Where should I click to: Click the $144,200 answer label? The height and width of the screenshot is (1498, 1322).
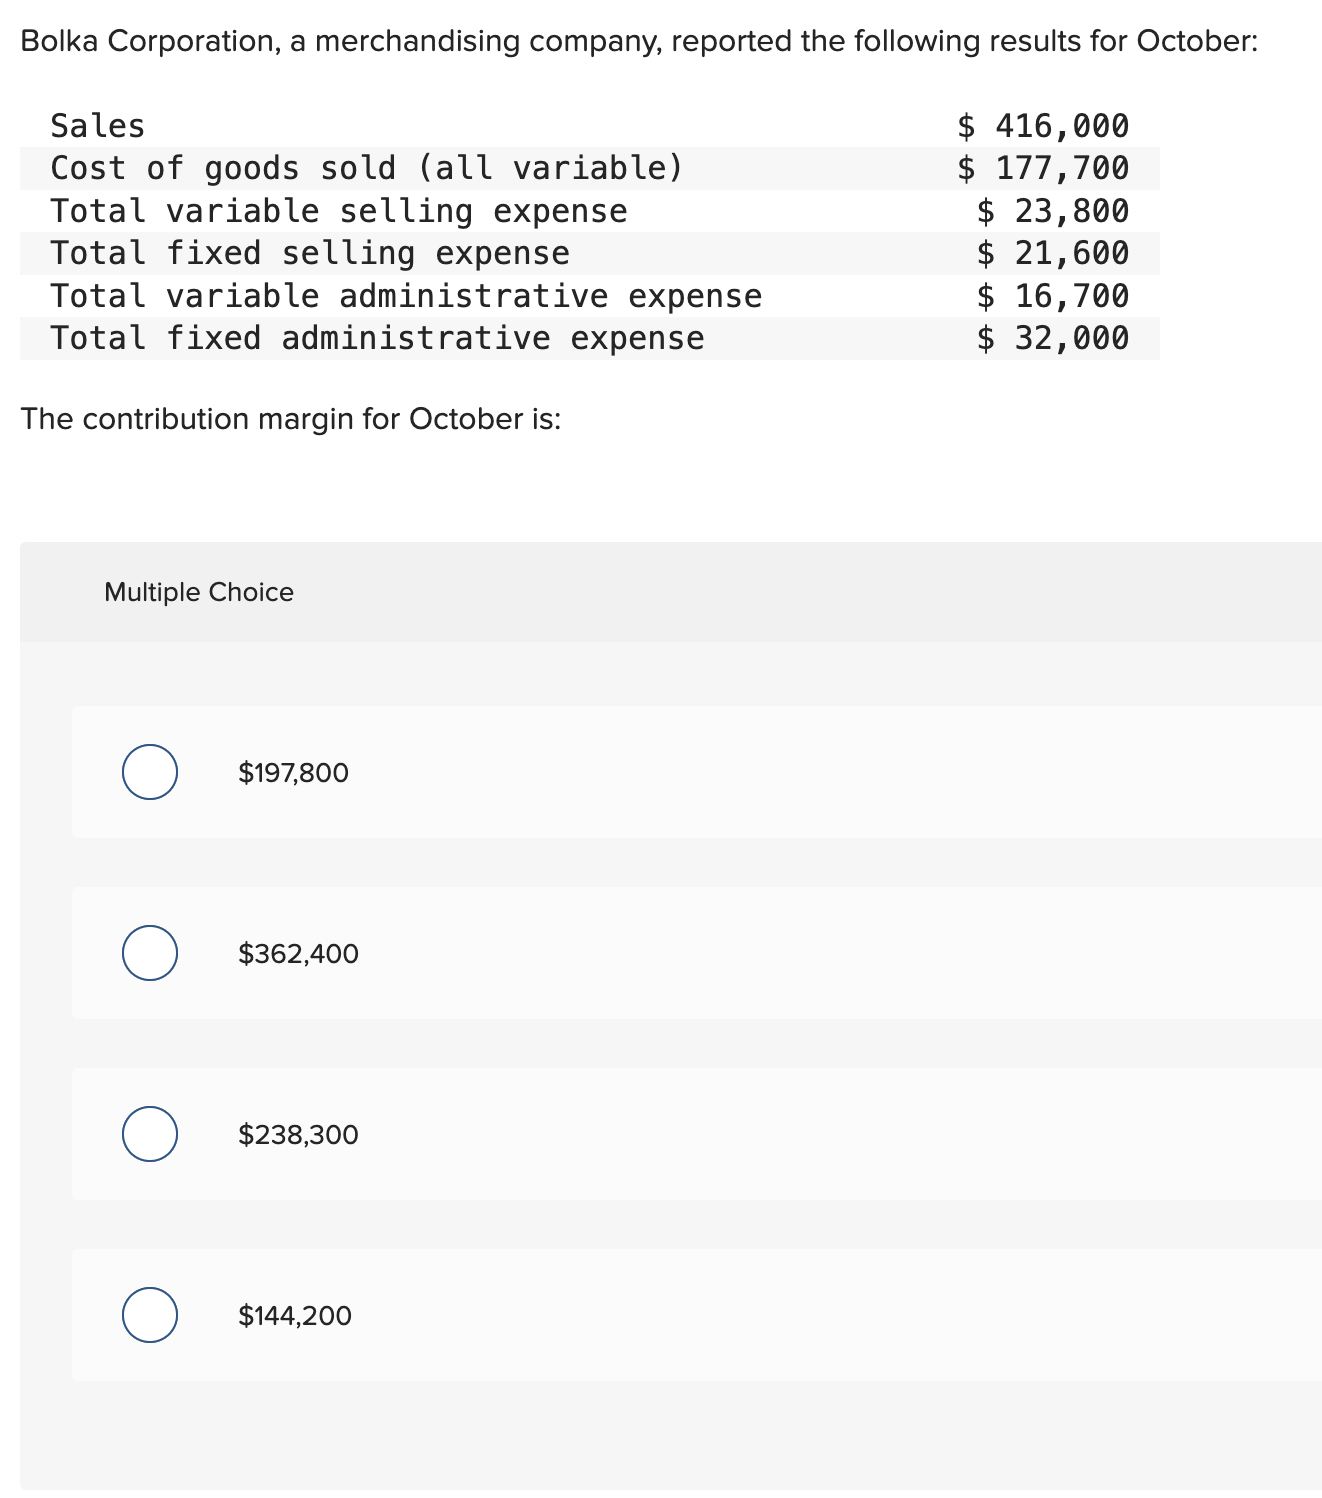(295, 1316)
